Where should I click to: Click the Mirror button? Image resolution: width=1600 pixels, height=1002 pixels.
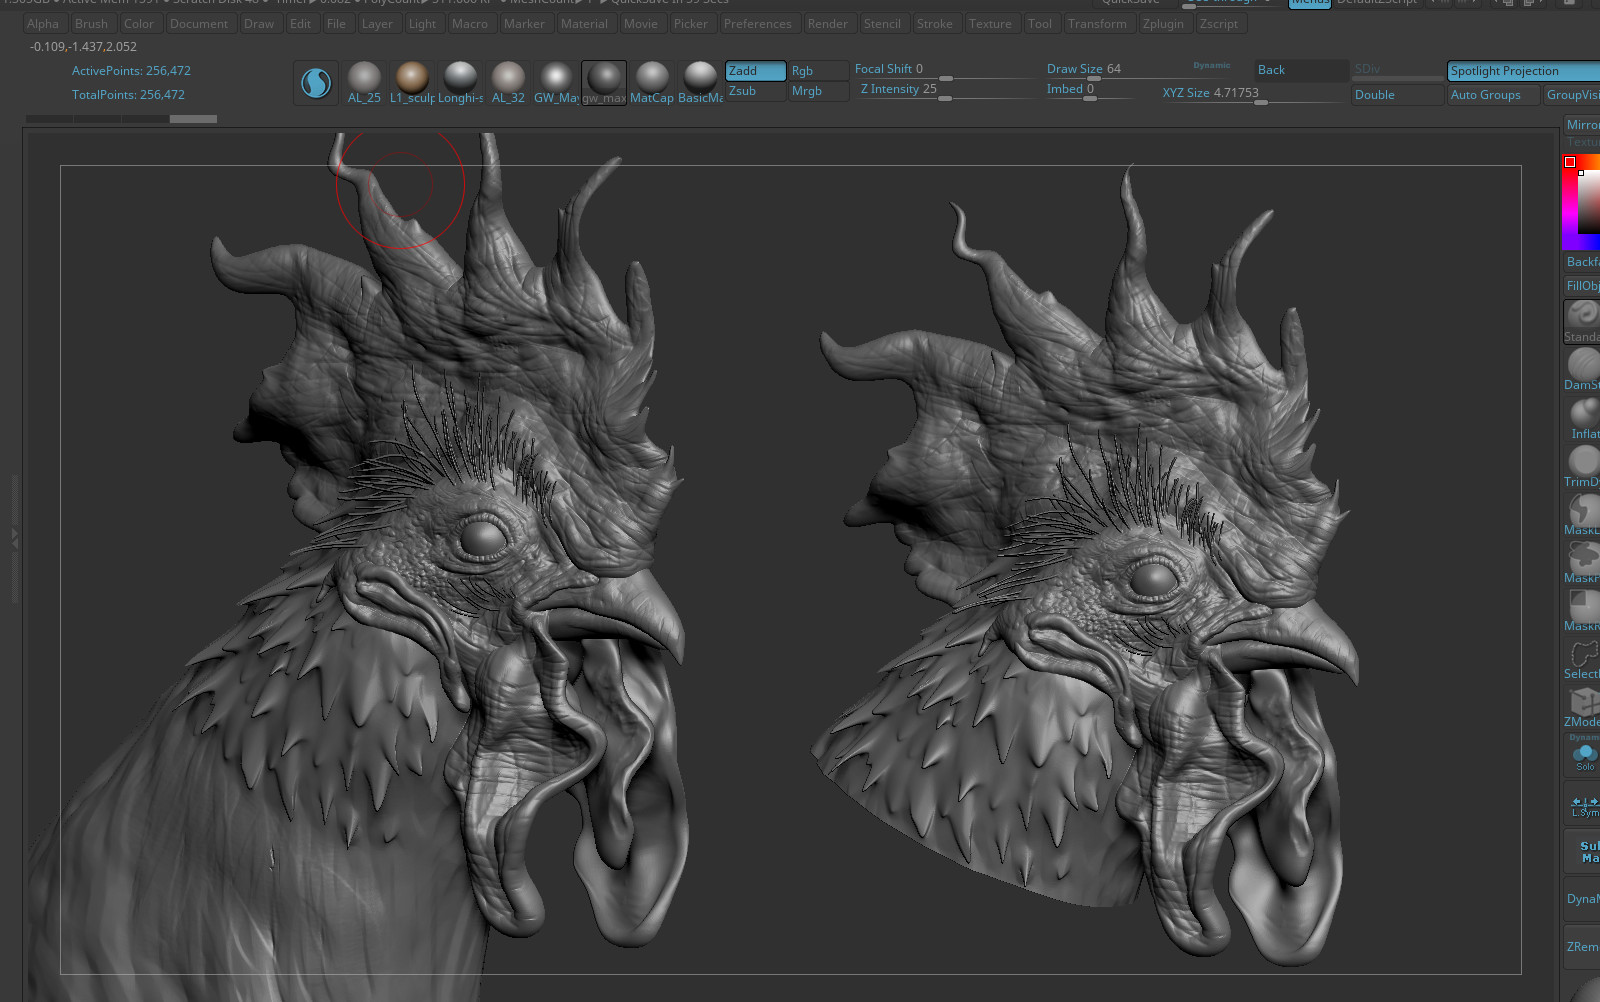(x=1582, y=125)
